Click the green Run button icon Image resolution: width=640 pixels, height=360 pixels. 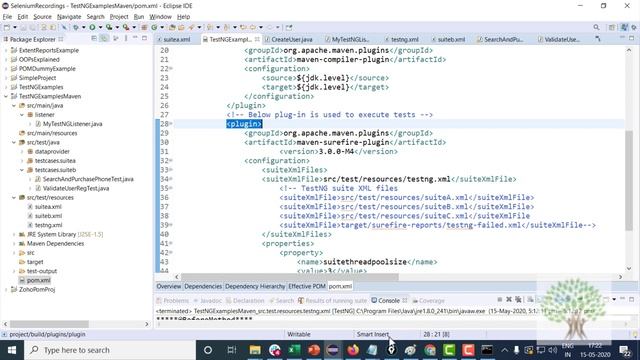[92, 27]
